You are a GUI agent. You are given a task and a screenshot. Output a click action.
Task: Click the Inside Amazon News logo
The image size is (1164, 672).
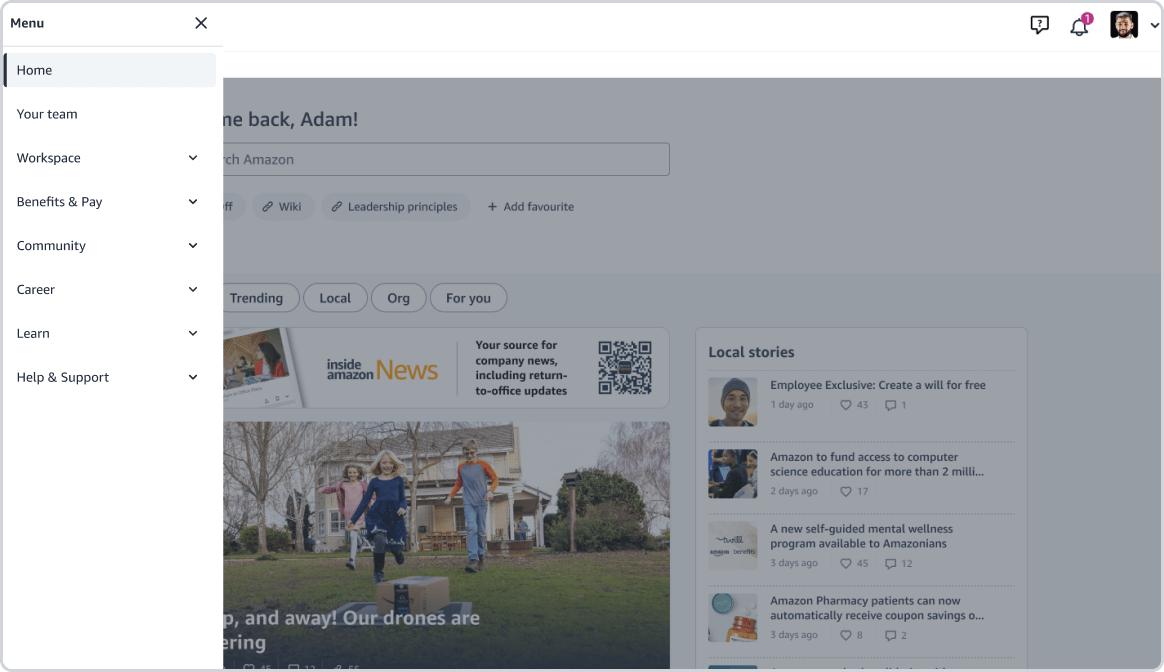tap(382, 369)
